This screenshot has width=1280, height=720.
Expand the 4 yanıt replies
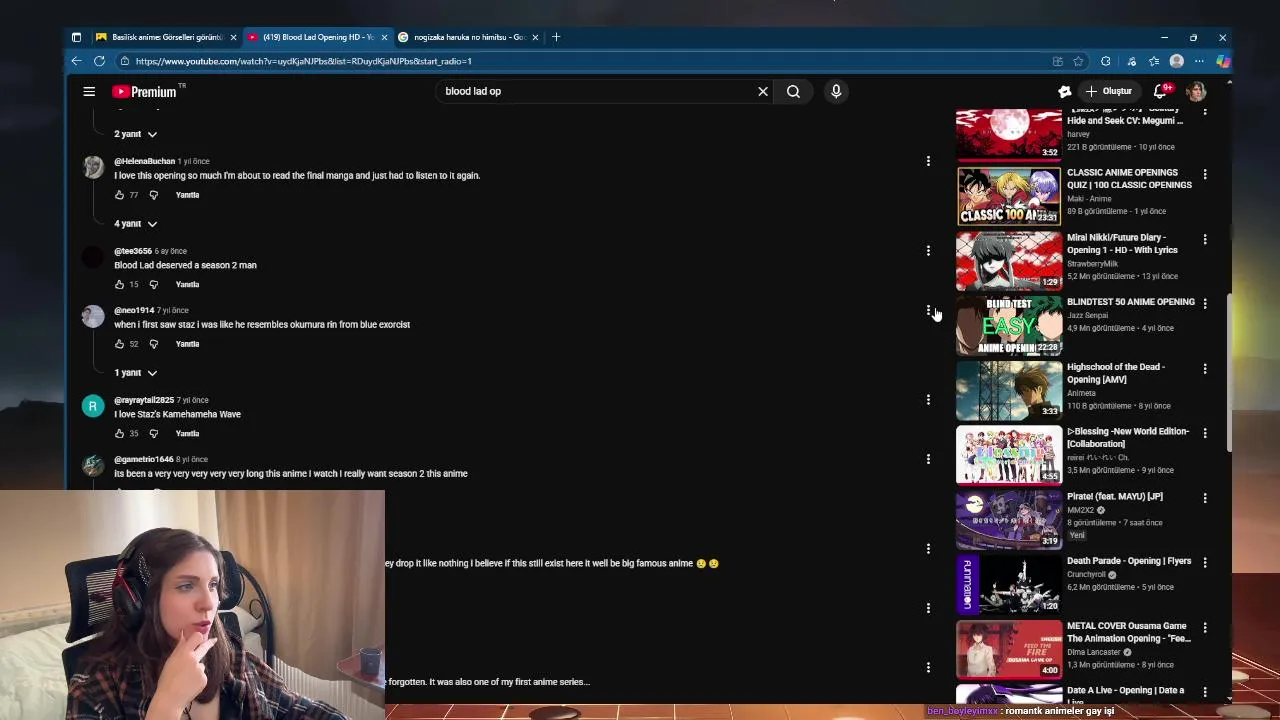pos(135,224)
